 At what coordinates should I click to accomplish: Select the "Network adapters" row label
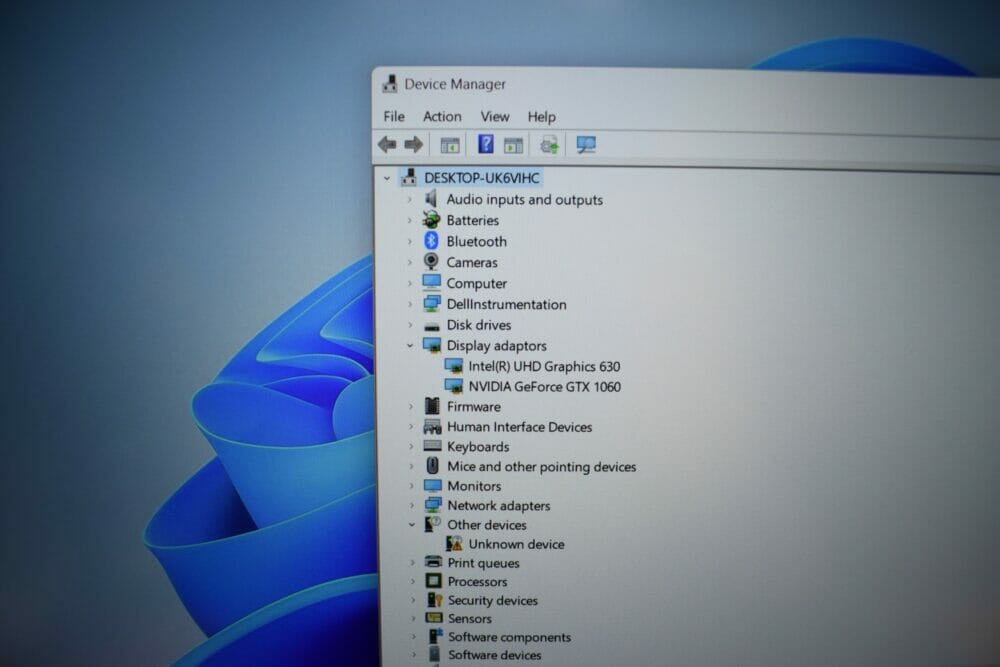click(x=499, y=506)
